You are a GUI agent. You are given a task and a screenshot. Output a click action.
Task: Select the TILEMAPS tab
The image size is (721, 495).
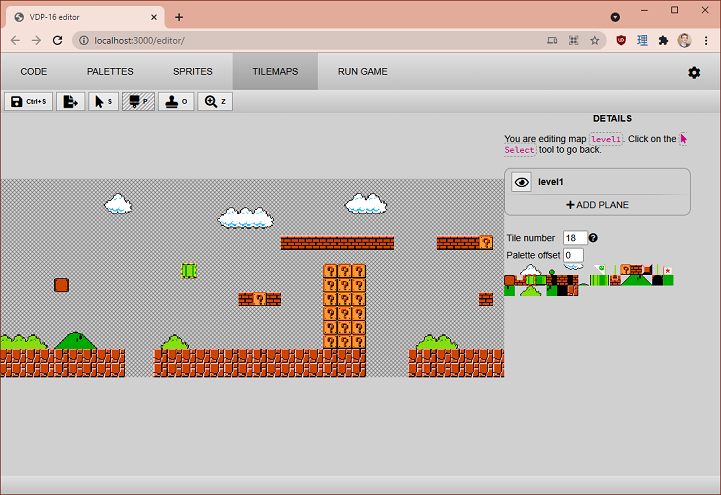275,72
